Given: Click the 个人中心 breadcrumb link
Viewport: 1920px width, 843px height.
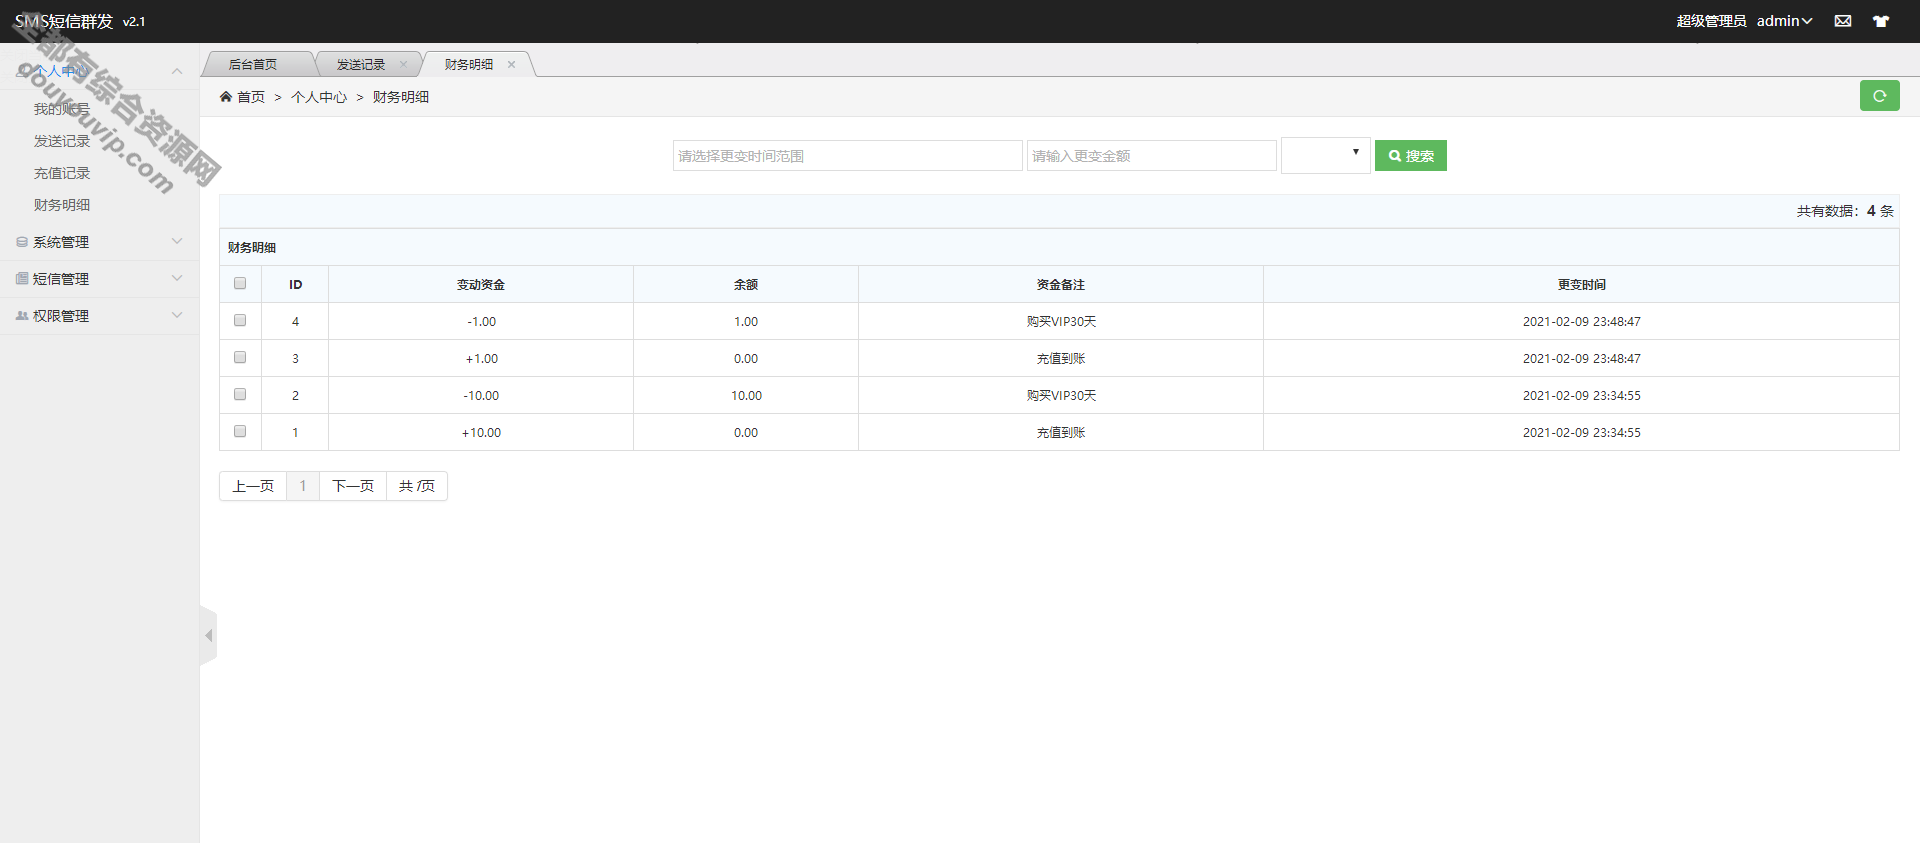Looking at the screenshot, I should (319, 97).
